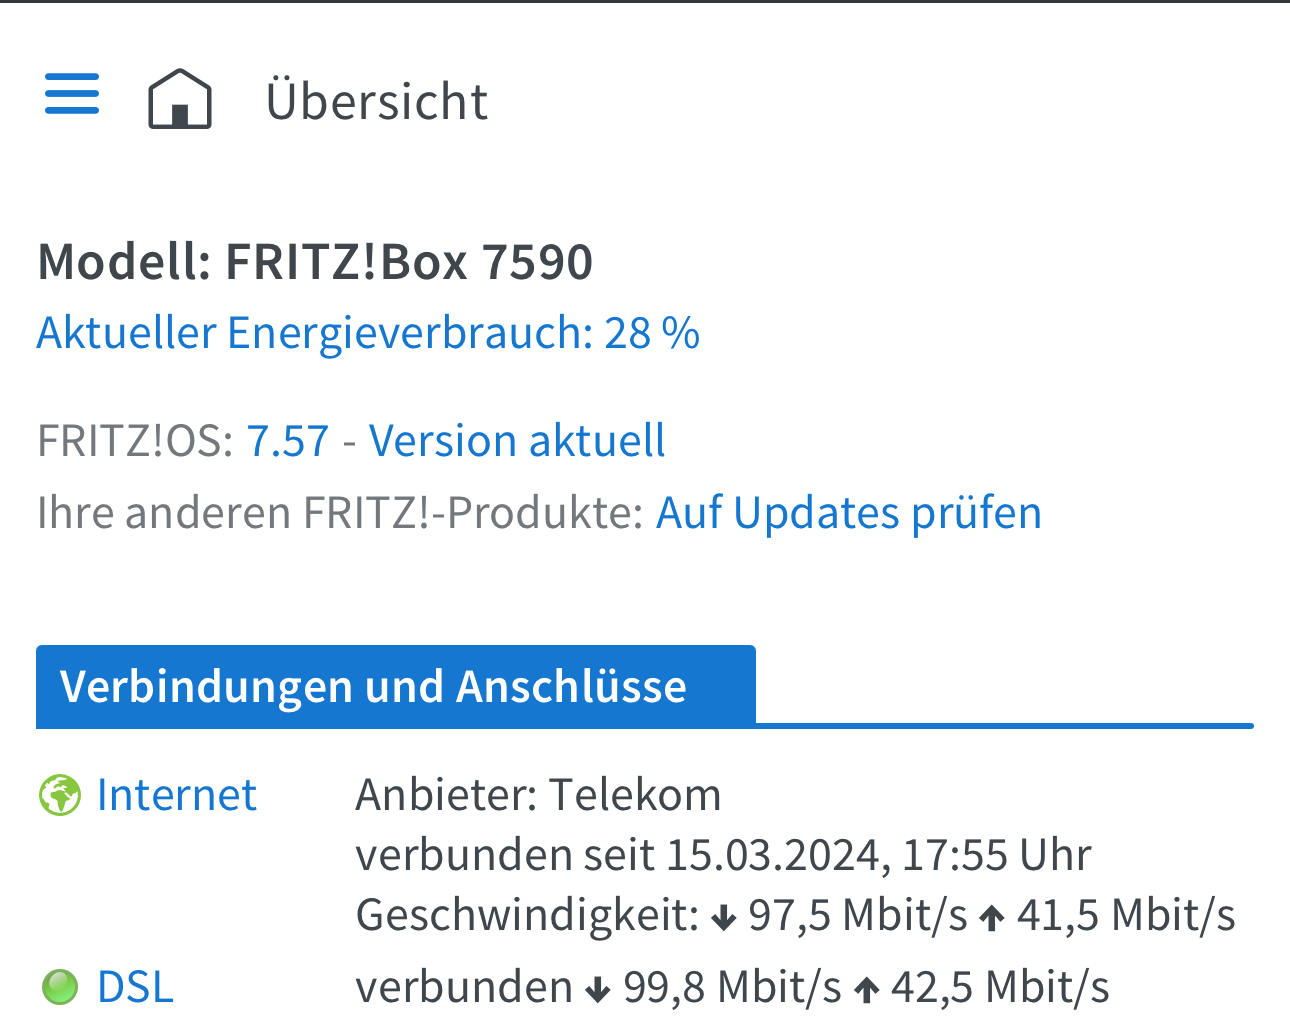Click the DSL upload arrow beside 42,5 Mbit/s
Viewport: 1290px width, 1029px height.
866,989
